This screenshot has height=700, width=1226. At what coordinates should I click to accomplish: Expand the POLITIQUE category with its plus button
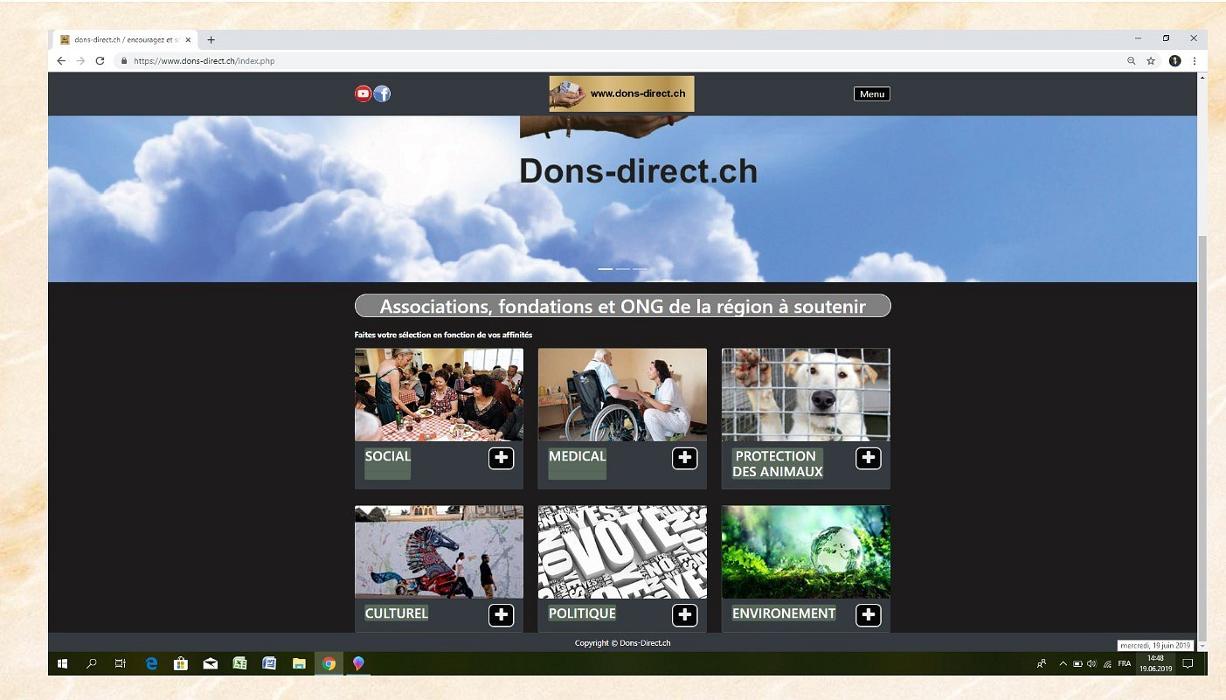coord(685,615)
